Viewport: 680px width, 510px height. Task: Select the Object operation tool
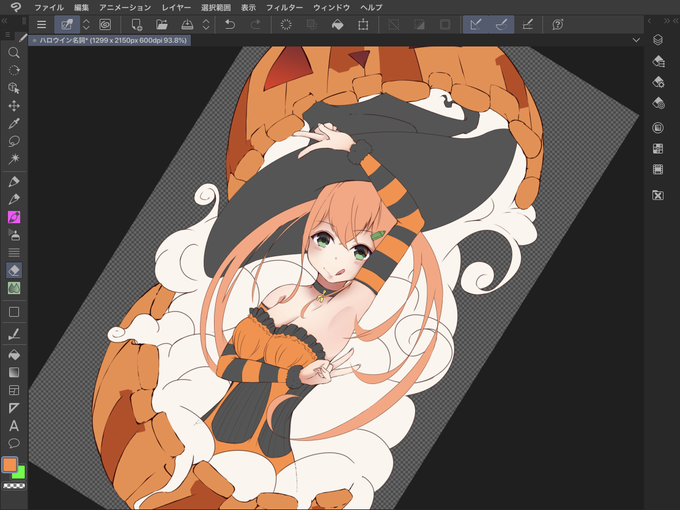(x=14, y=88)
